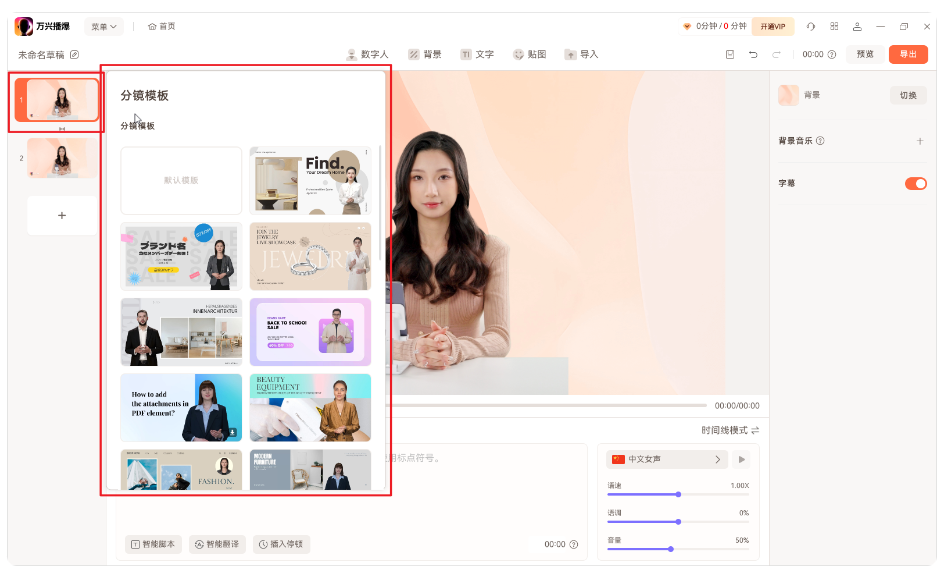Open the 文字 text tool
The height and width of the screenshot is (577, 952).
coord(477,54)
